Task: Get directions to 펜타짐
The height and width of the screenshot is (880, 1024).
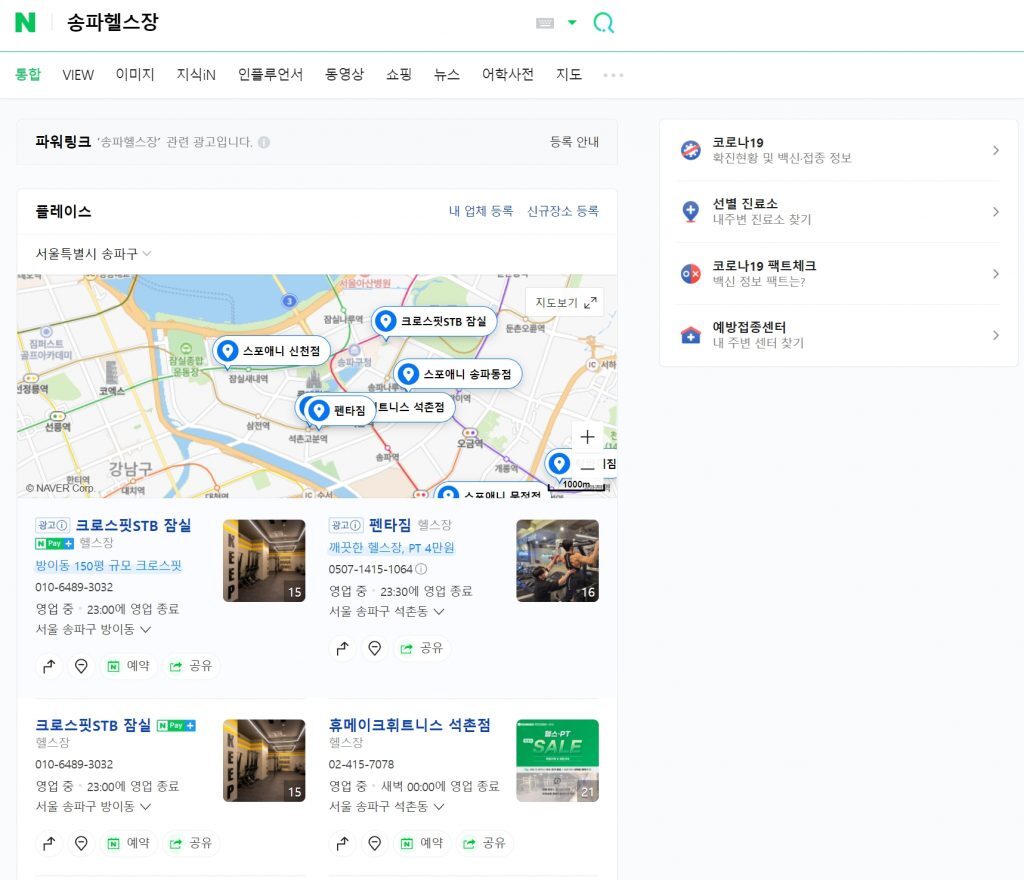Action: click(x=342, y=648)
